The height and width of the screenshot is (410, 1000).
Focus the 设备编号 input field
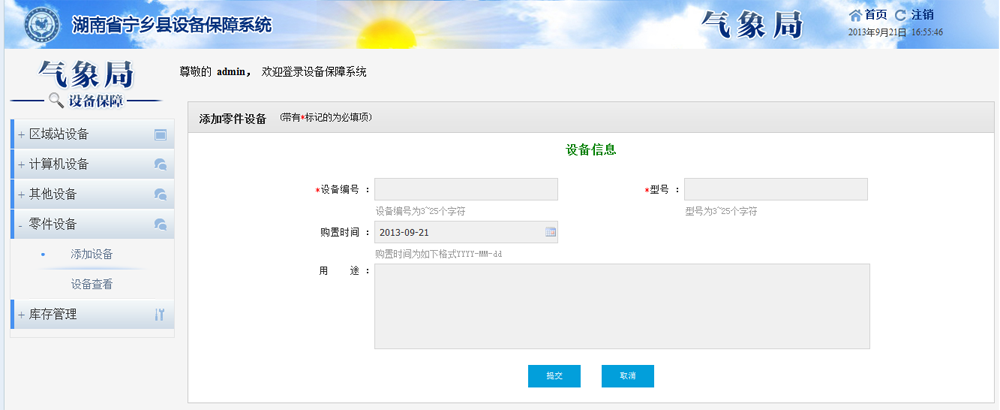[466, 190]
